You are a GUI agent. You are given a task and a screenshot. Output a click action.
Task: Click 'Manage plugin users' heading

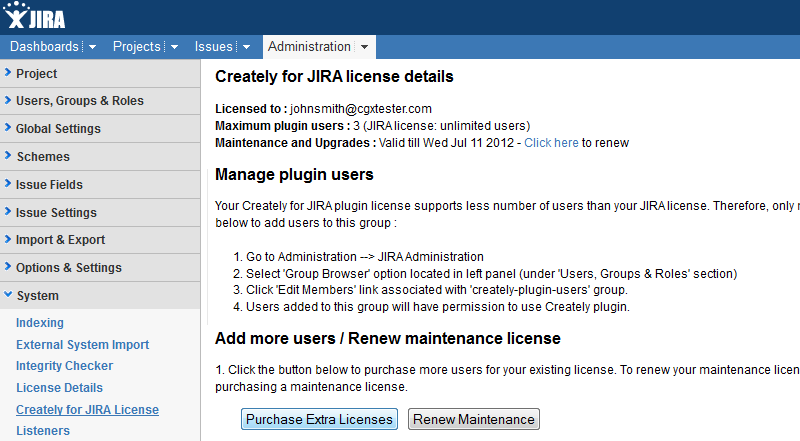tap(294, 175)
